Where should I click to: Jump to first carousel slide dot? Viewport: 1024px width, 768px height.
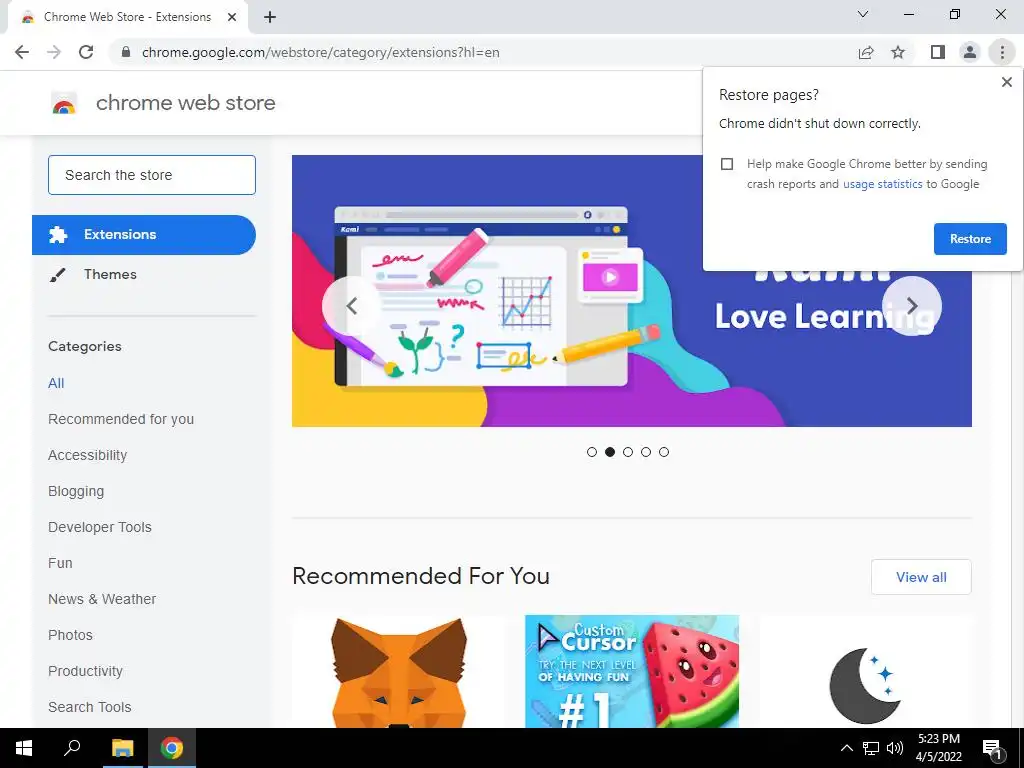point(592,452)
